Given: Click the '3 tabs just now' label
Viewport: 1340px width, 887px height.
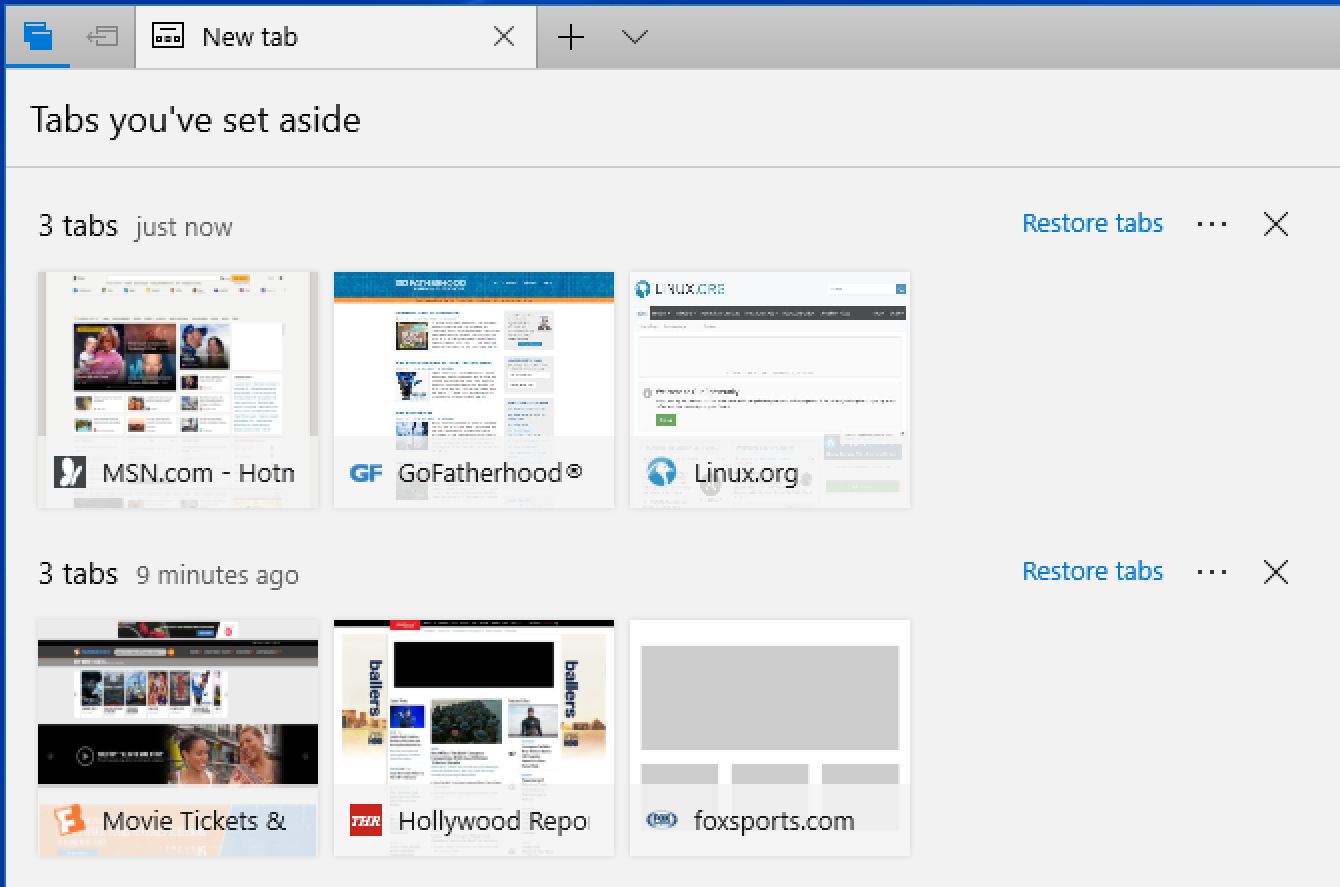Looking at the screenshot, I should 135,226.
